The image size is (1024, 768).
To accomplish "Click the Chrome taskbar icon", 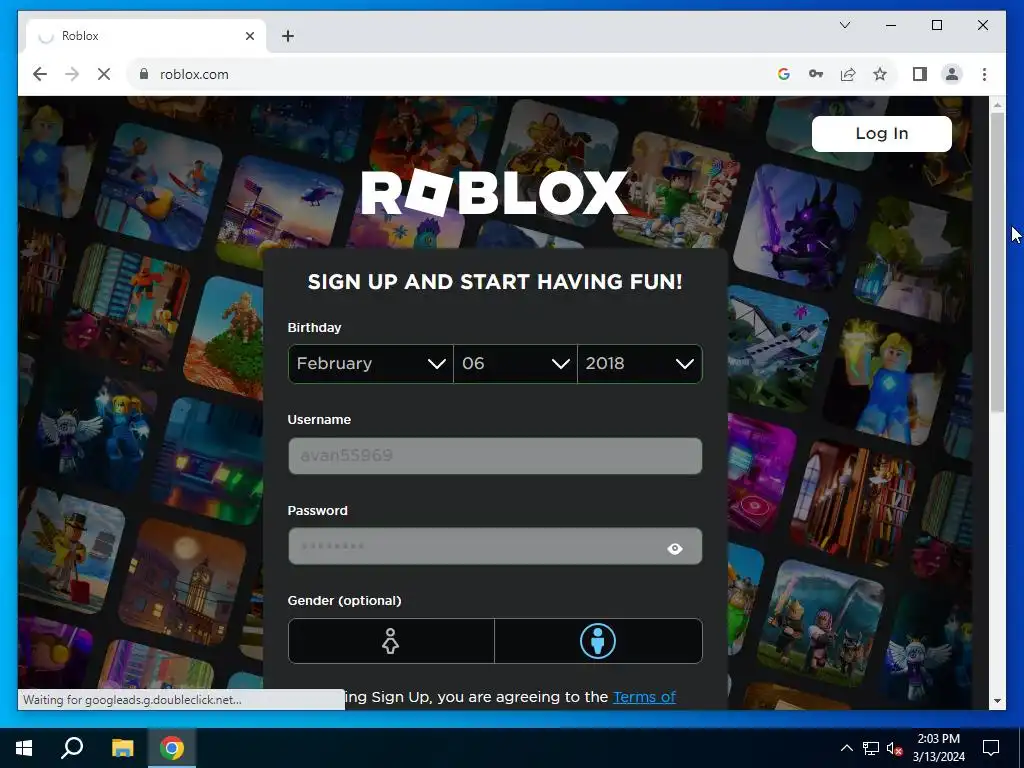I will (x=172, y=748).
